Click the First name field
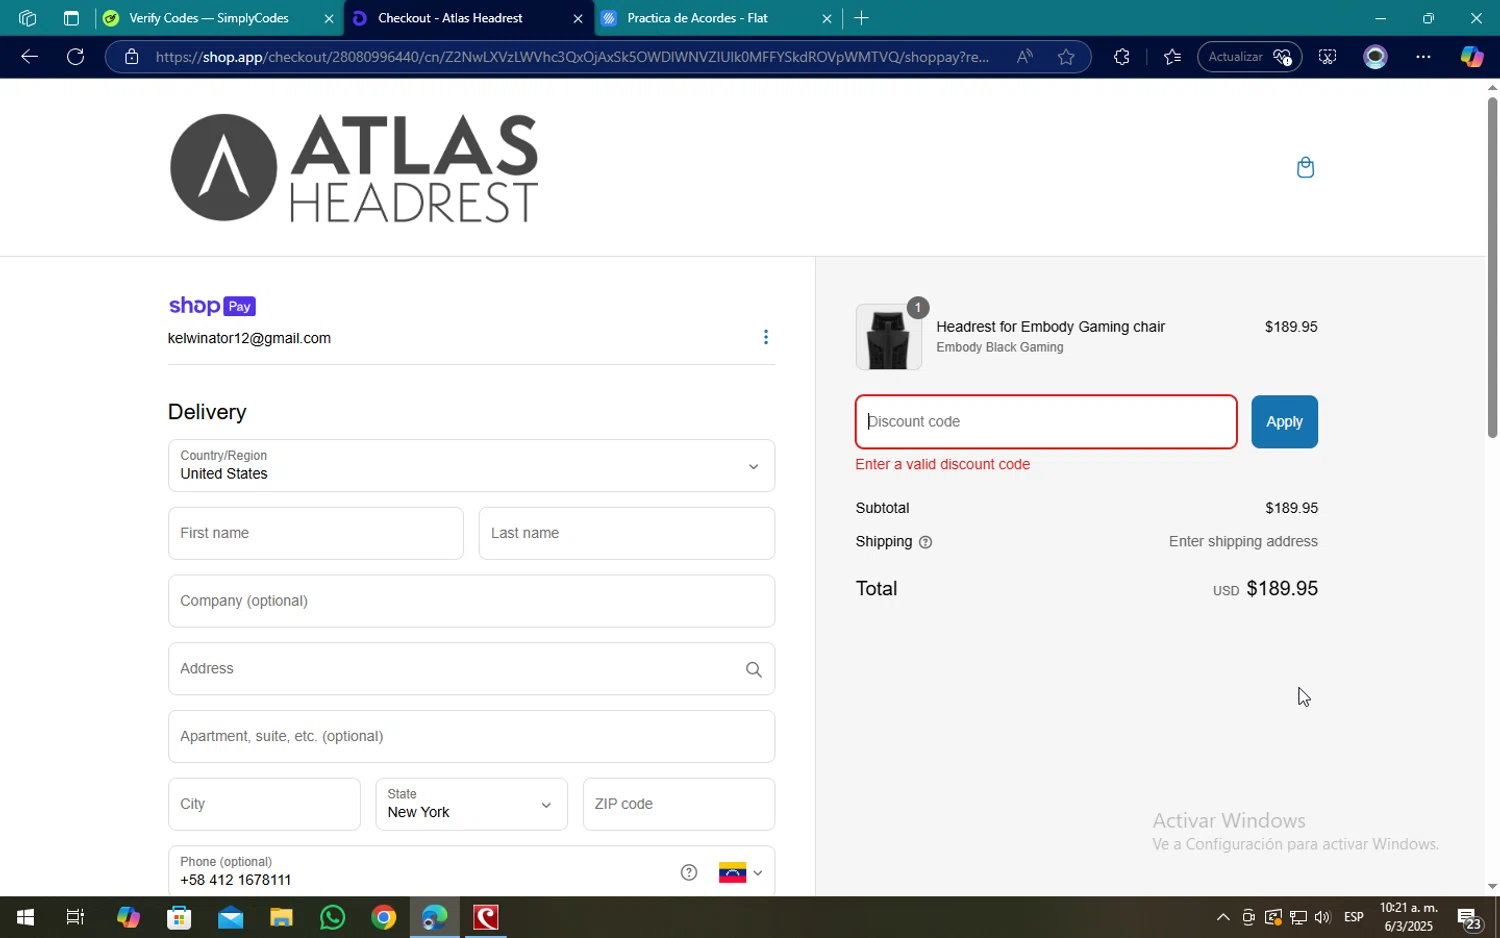 pos(315,533)
